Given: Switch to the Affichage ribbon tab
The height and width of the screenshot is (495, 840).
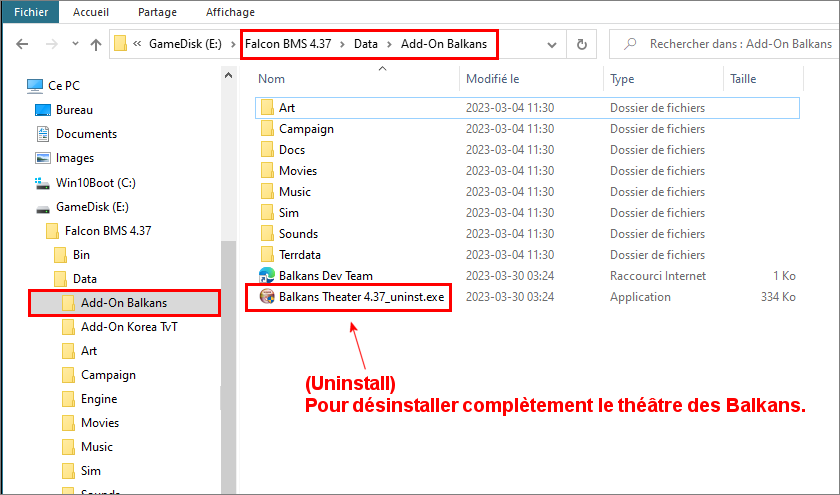Looking at the screenshot, I should click(x=231, y=12).
